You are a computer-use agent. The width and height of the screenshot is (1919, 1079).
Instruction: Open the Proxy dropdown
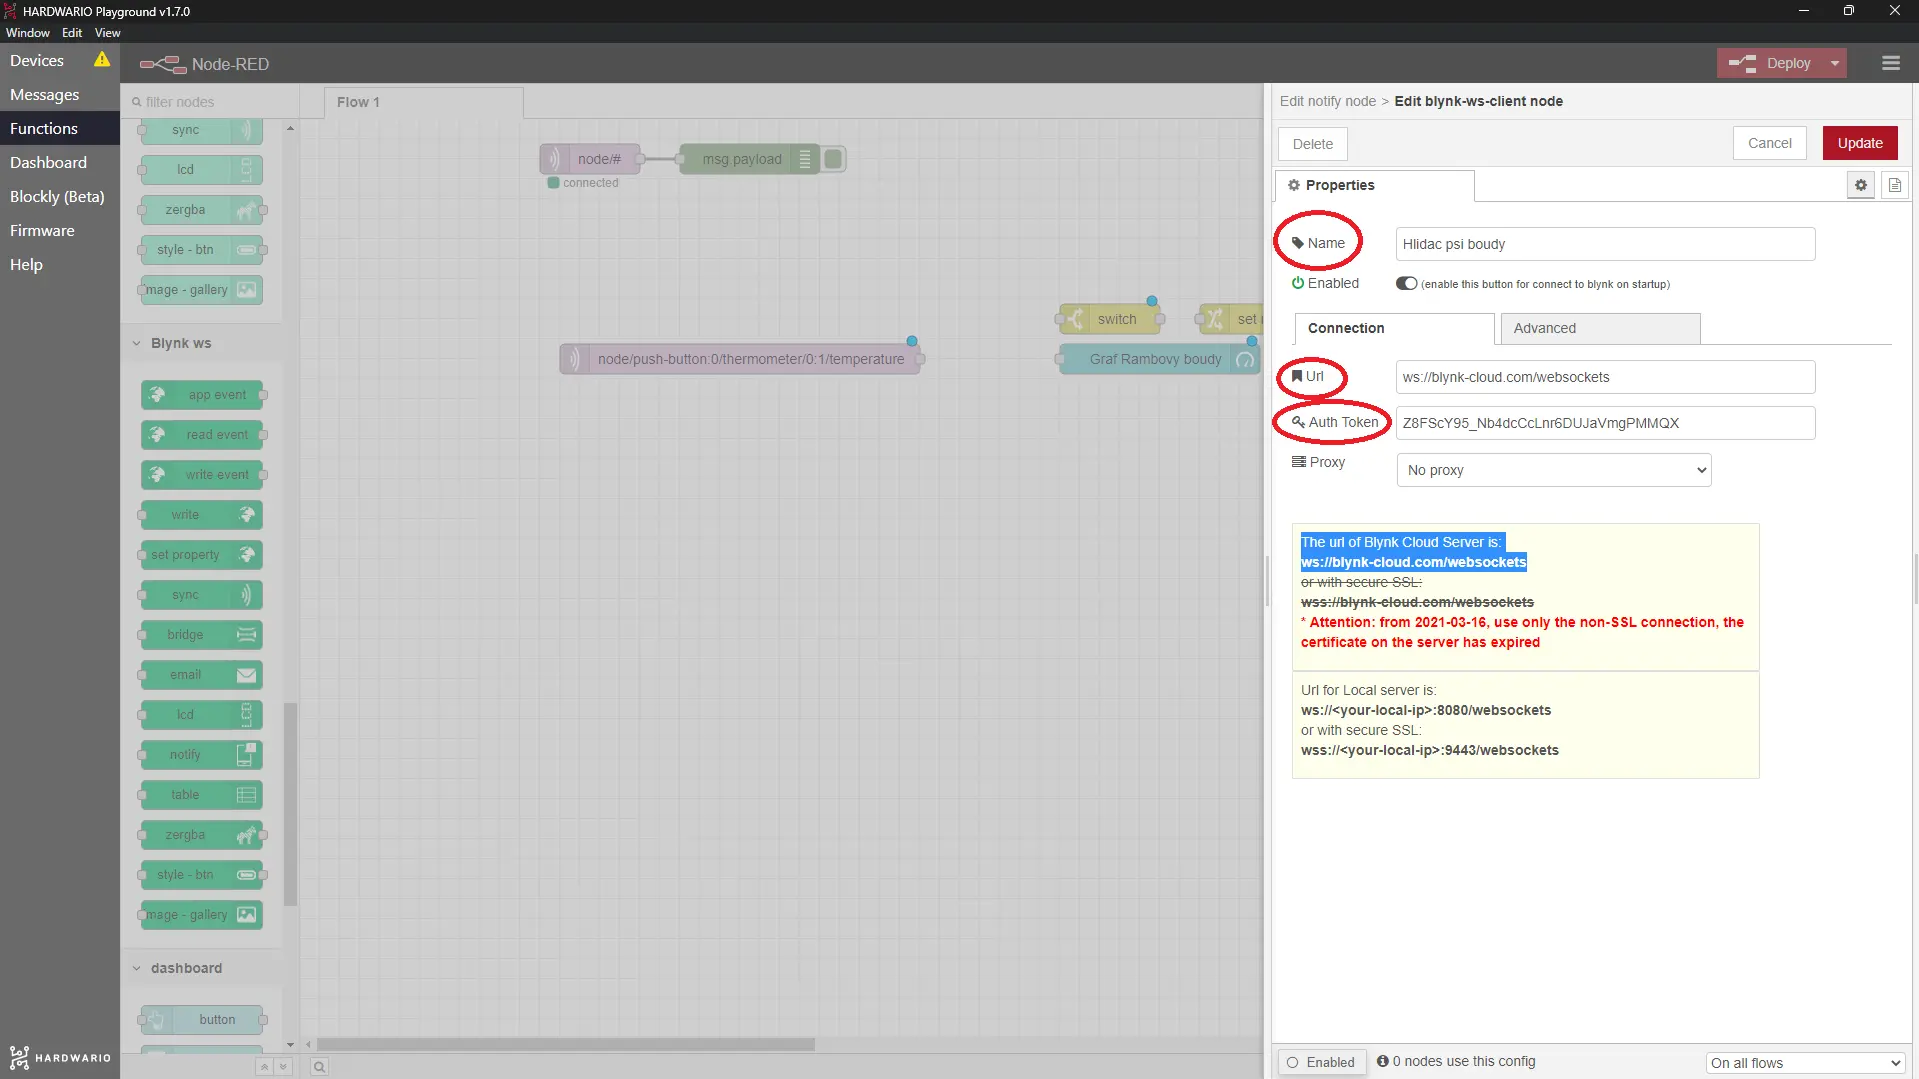(1553, 470)
